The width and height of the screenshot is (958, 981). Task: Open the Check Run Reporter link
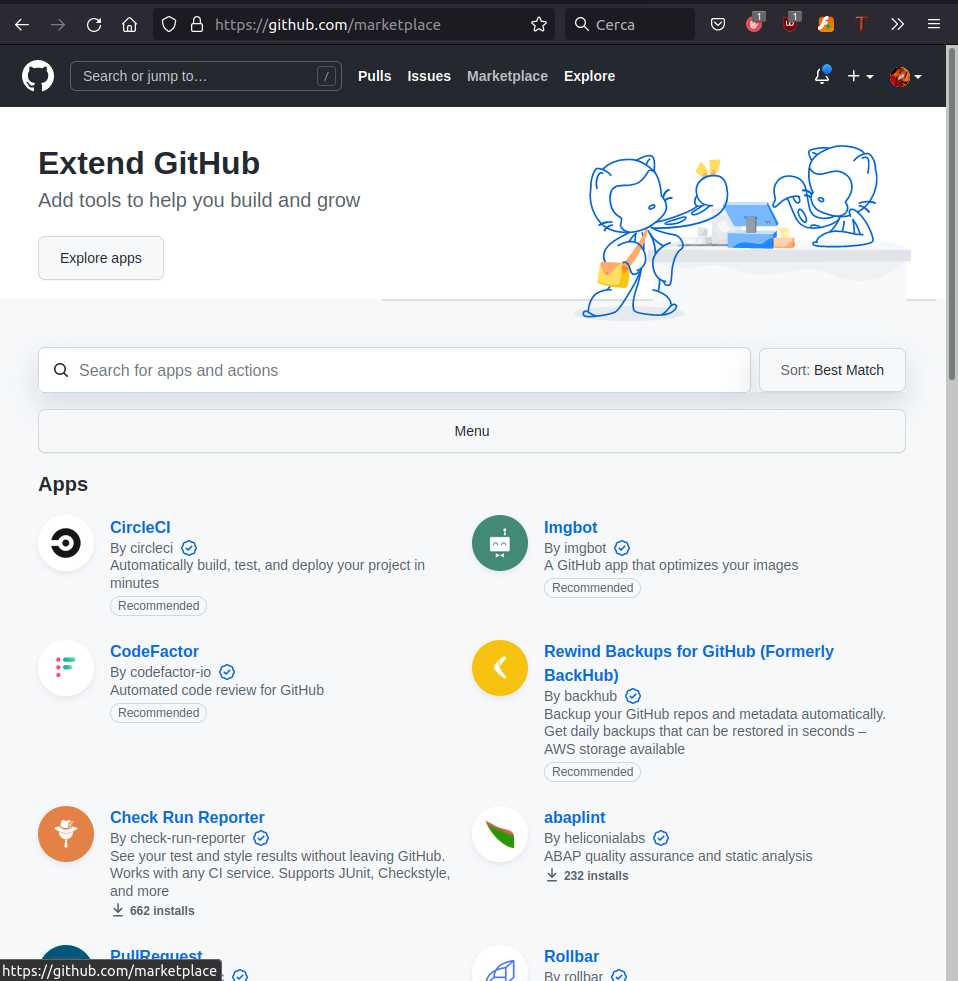[187, 817]
